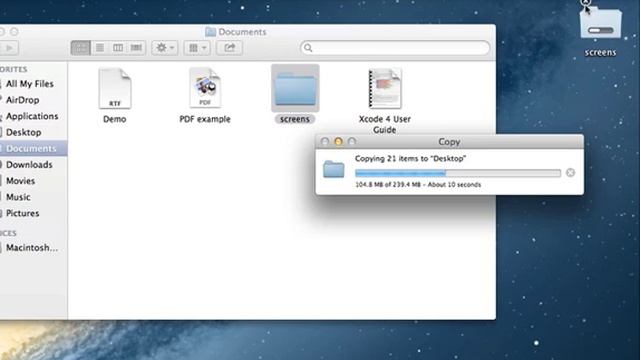Click the folder icon in Copy dialog
The height and width of the screenshot is (360, 640).
click(x=334, y=169)
